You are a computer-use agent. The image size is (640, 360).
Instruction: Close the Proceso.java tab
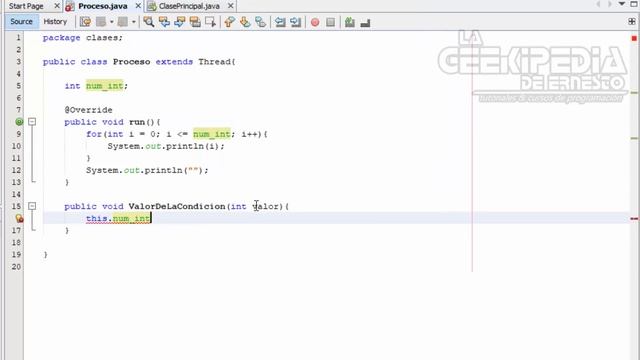[138, 6]
